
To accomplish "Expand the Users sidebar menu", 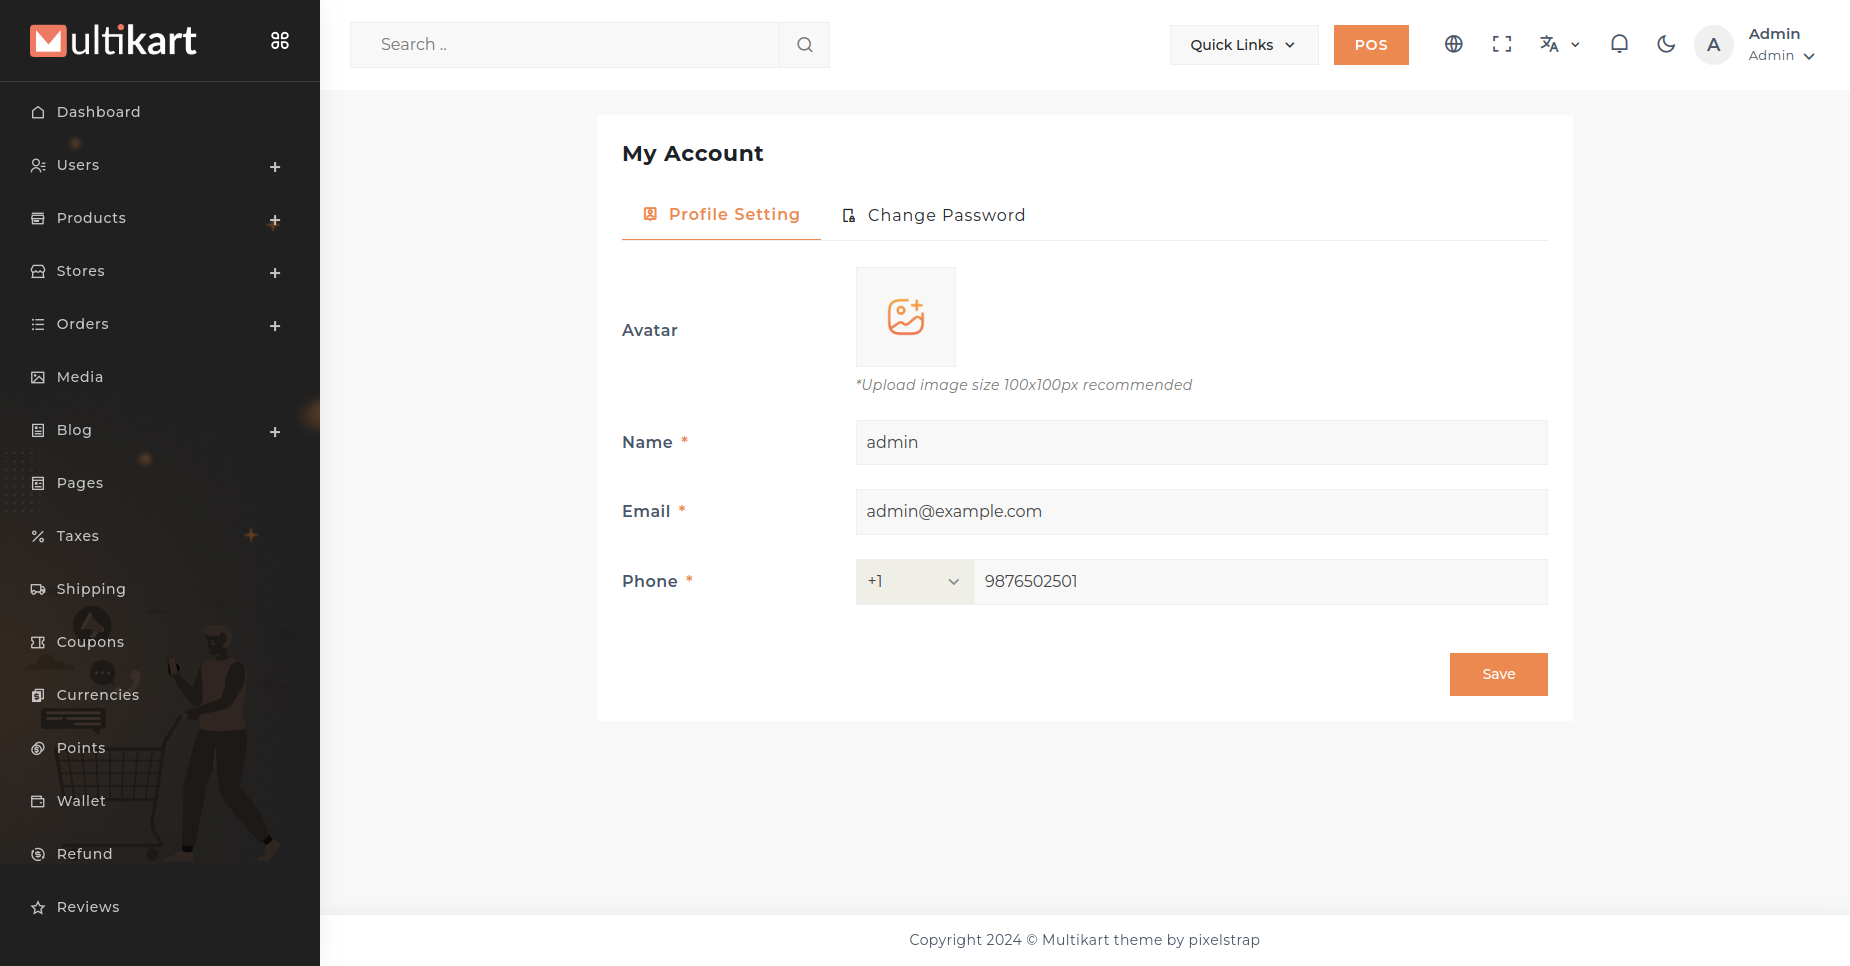I will pyautogui.click(x=275, y=167).
